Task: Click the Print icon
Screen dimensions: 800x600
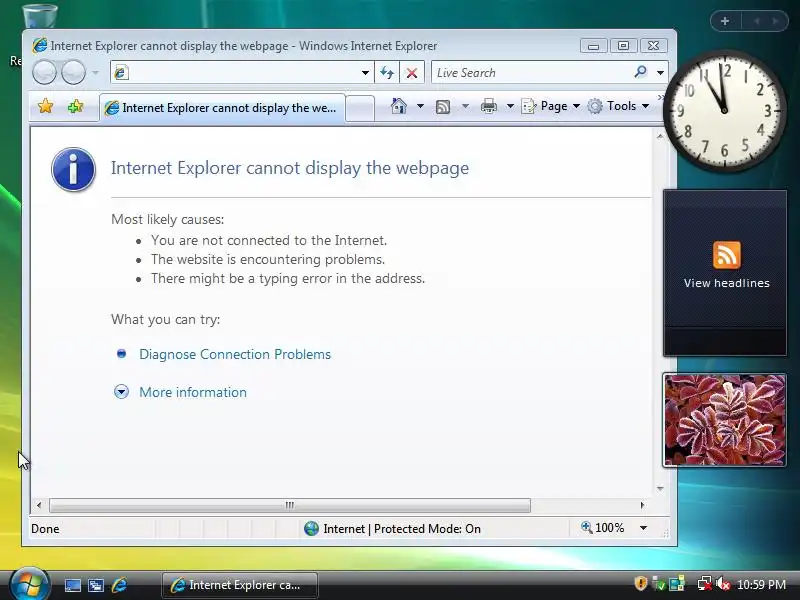Action: [x=489, y=106]
